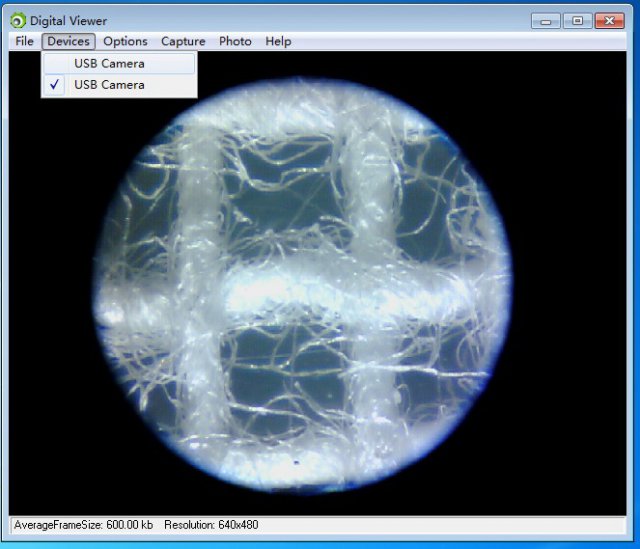Close the Digital Viewer window

[609, 21]
